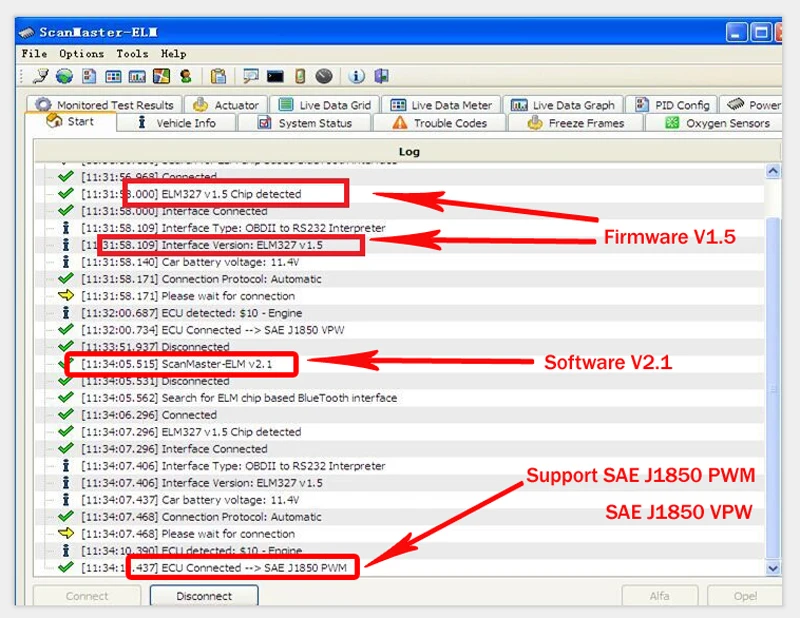
Task: Click the Log column header
Action: (408, 151)
